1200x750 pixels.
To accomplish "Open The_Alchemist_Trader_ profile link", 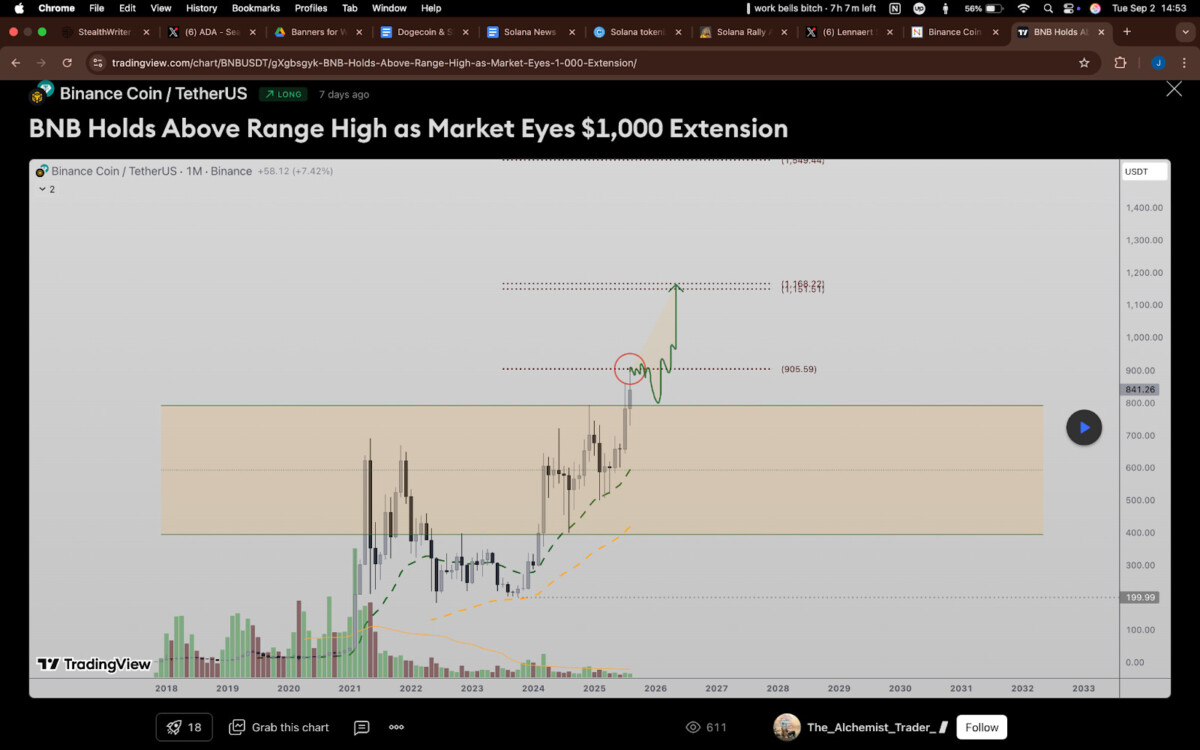I will tap(870, 727).
